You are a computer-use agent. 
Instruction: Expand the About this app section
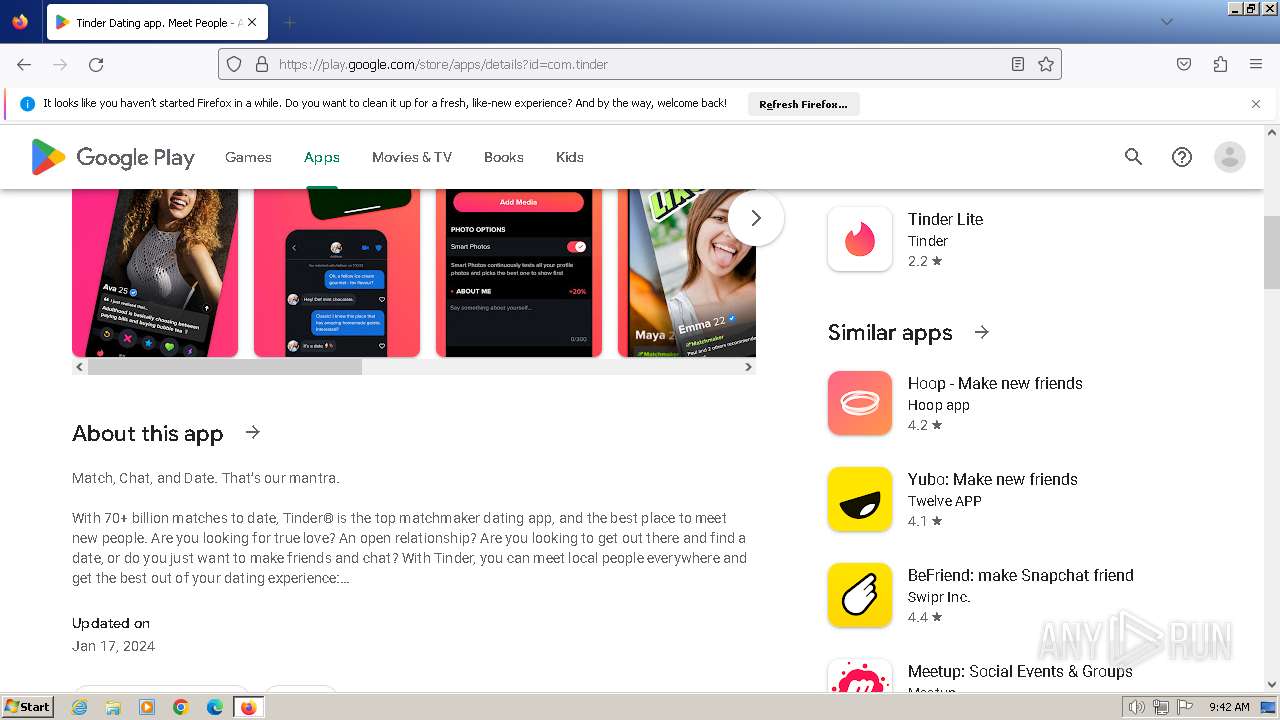tap(253, 432)
